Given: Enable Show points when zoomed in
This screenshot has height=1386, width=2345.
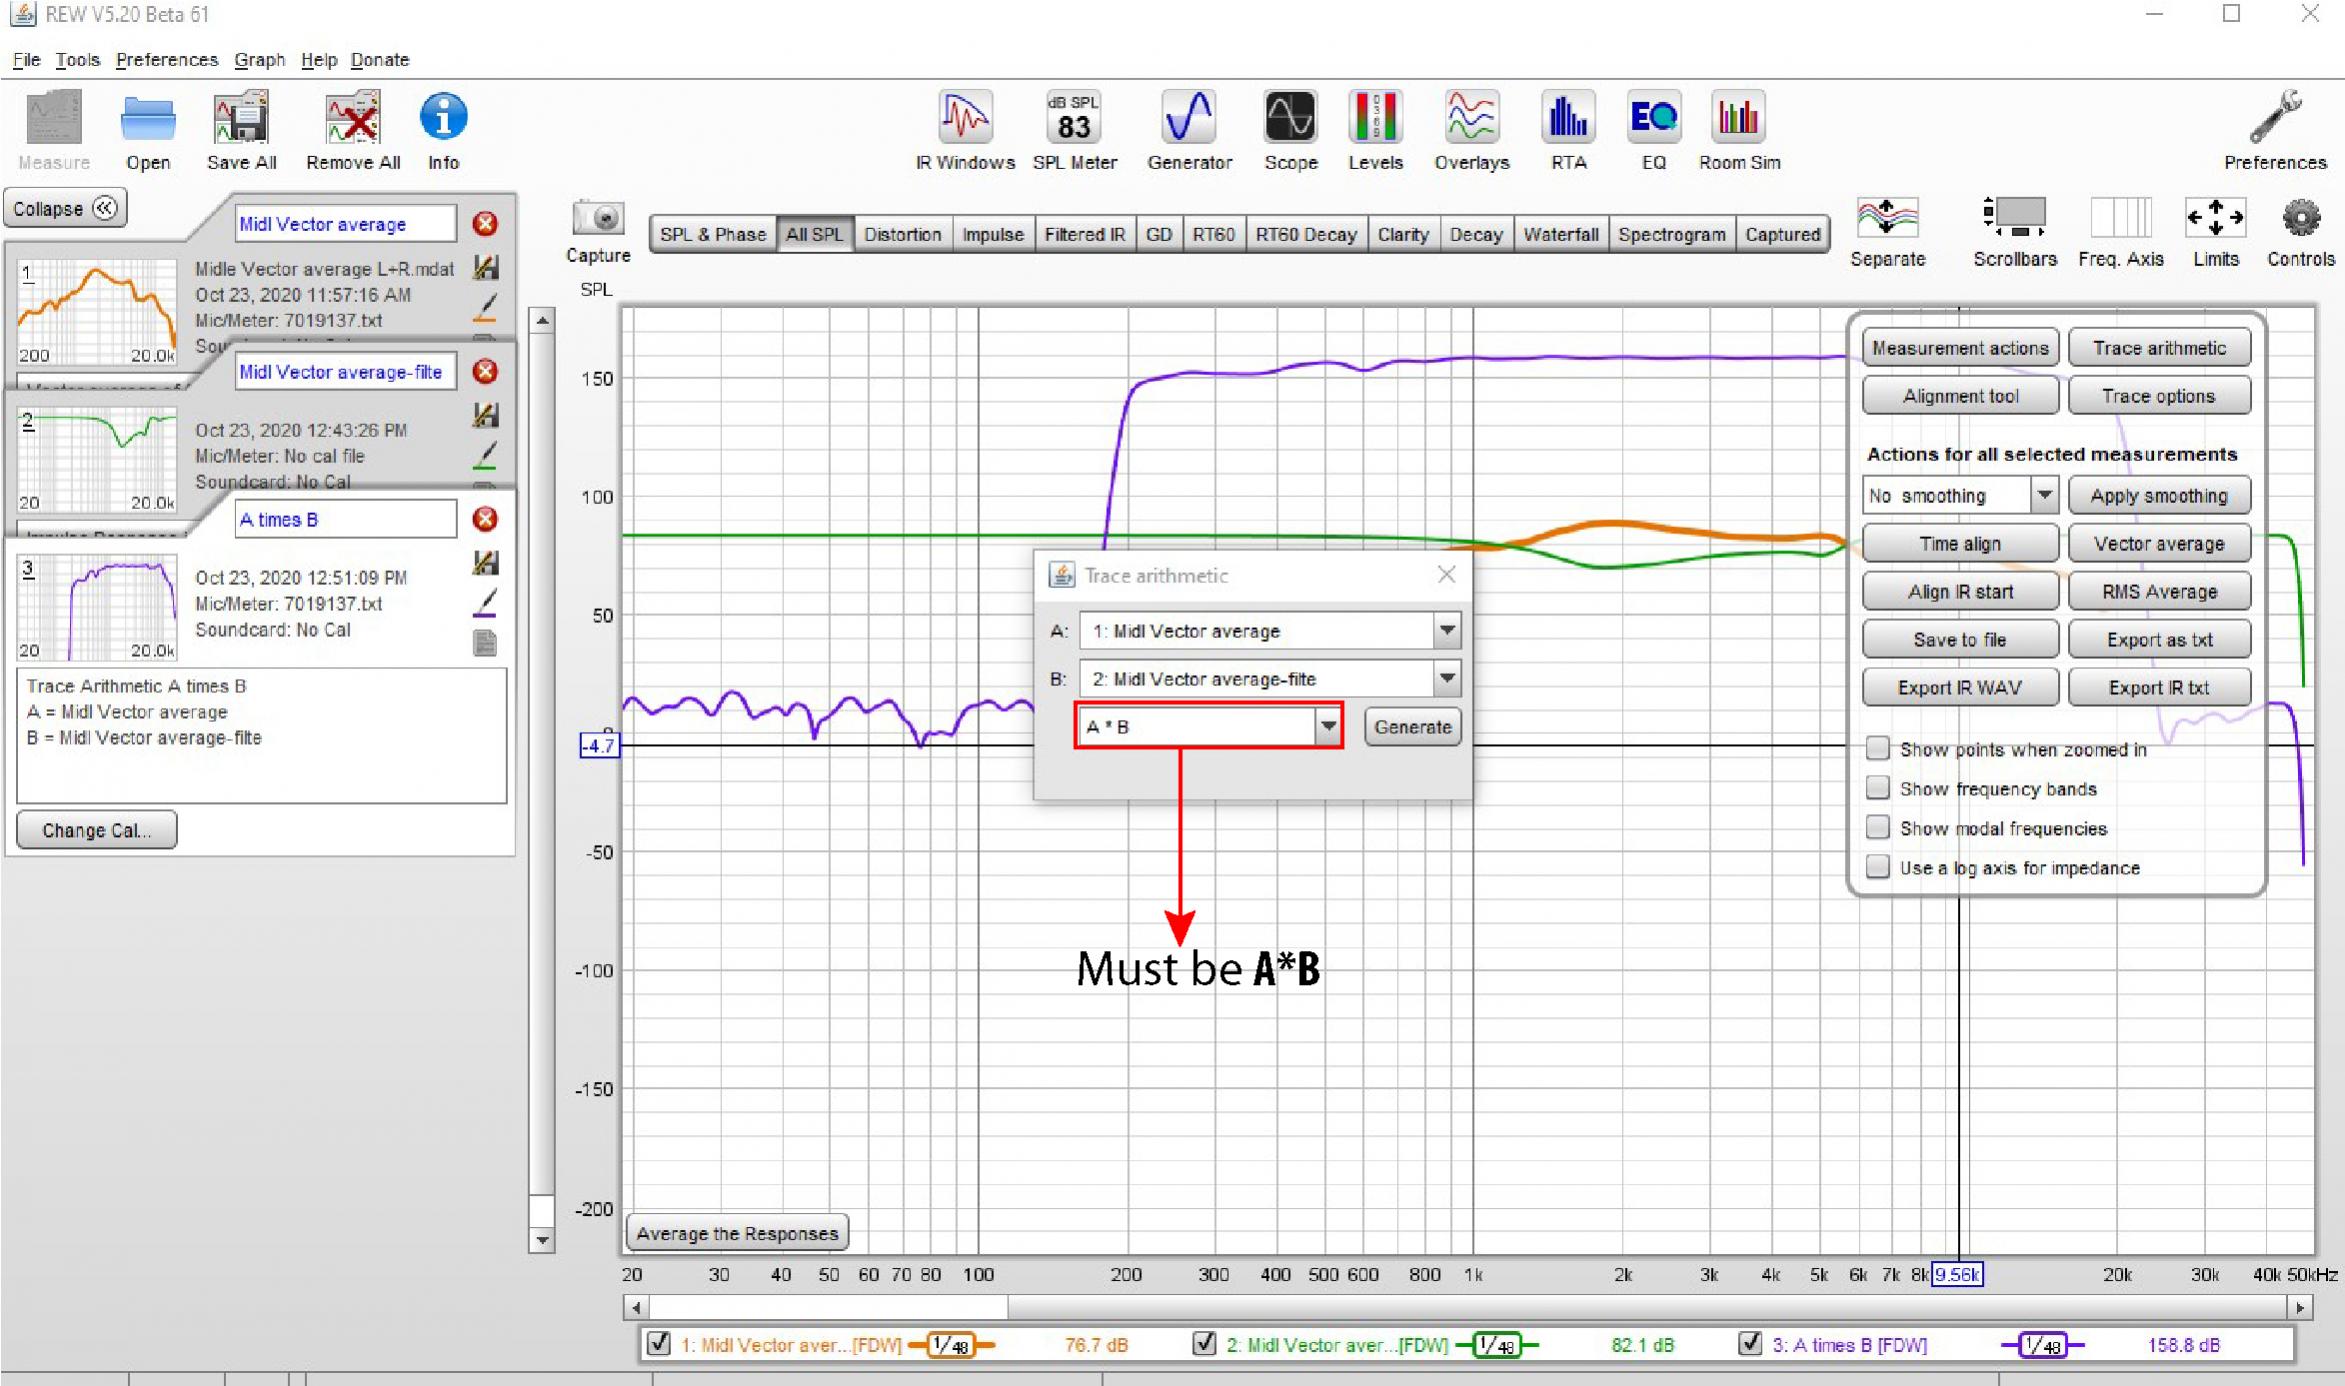Looking at the screenshot, I should (1877, 748).
